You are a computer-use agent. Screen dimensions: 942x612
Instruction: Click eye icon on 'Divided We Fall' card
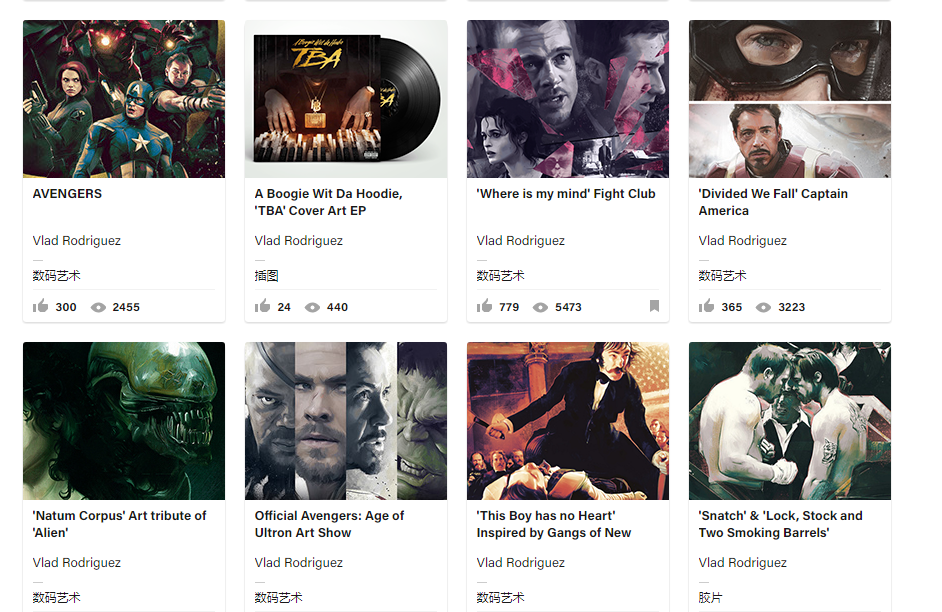[x=763, y=307]
